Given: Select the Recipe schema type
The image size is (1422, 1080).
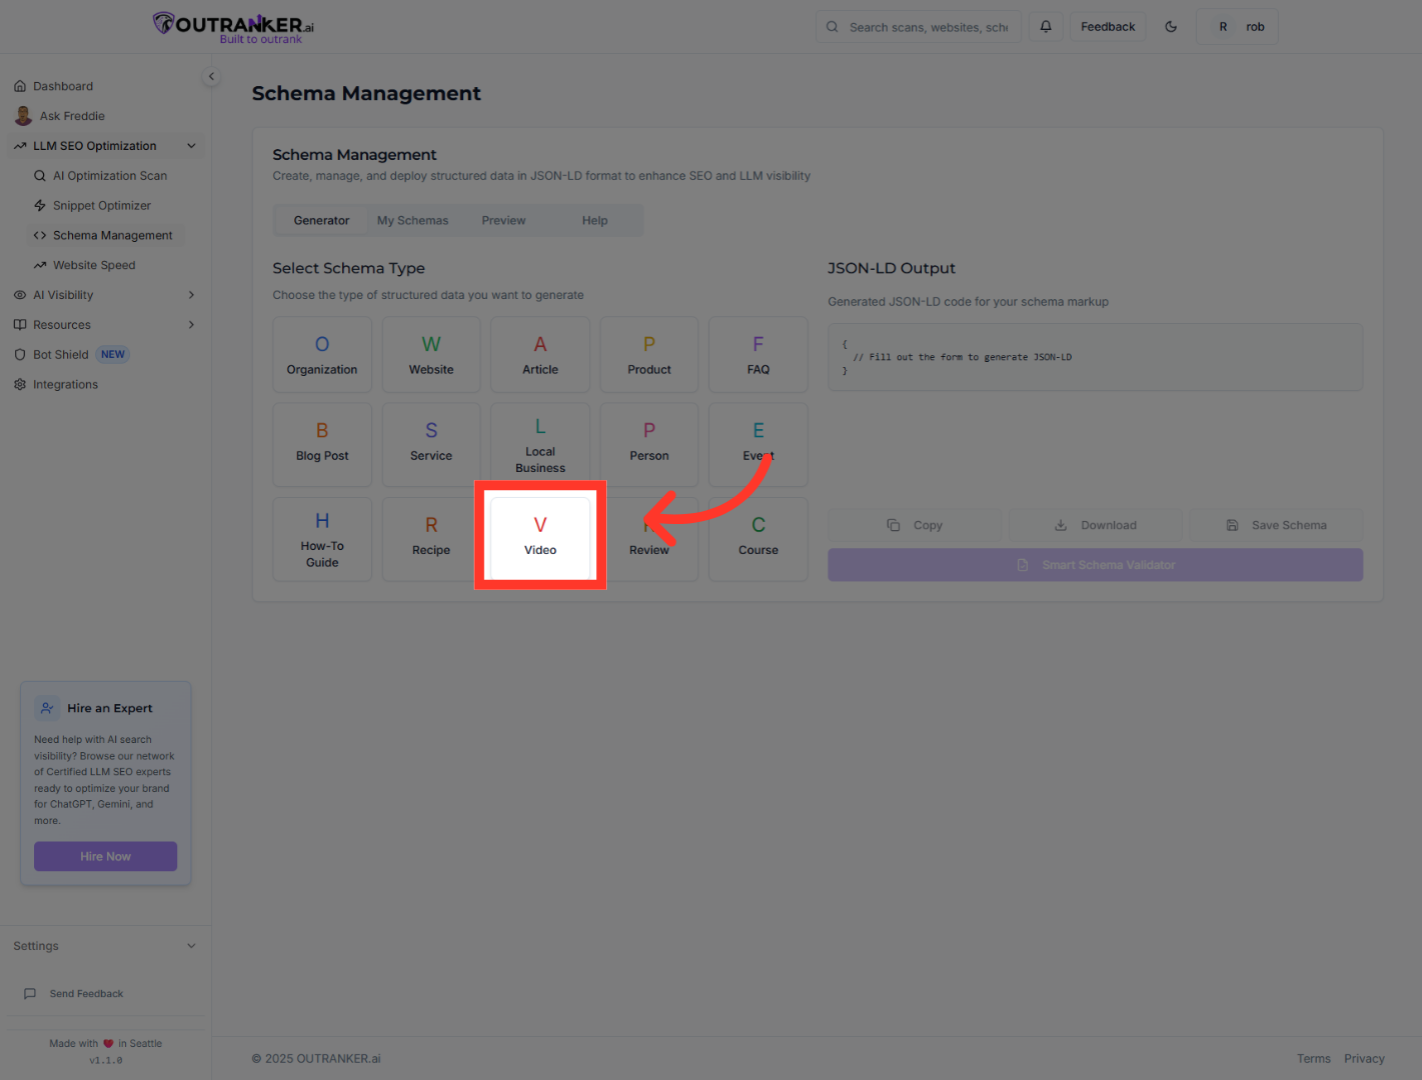Looking at the screenshot, I should pyautogui.click(x=431, y=540).
